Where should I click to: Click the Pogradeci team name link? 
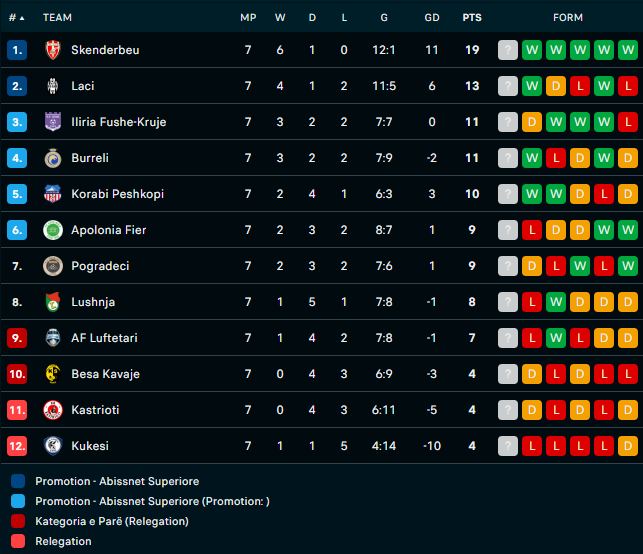tap(100, 266)
